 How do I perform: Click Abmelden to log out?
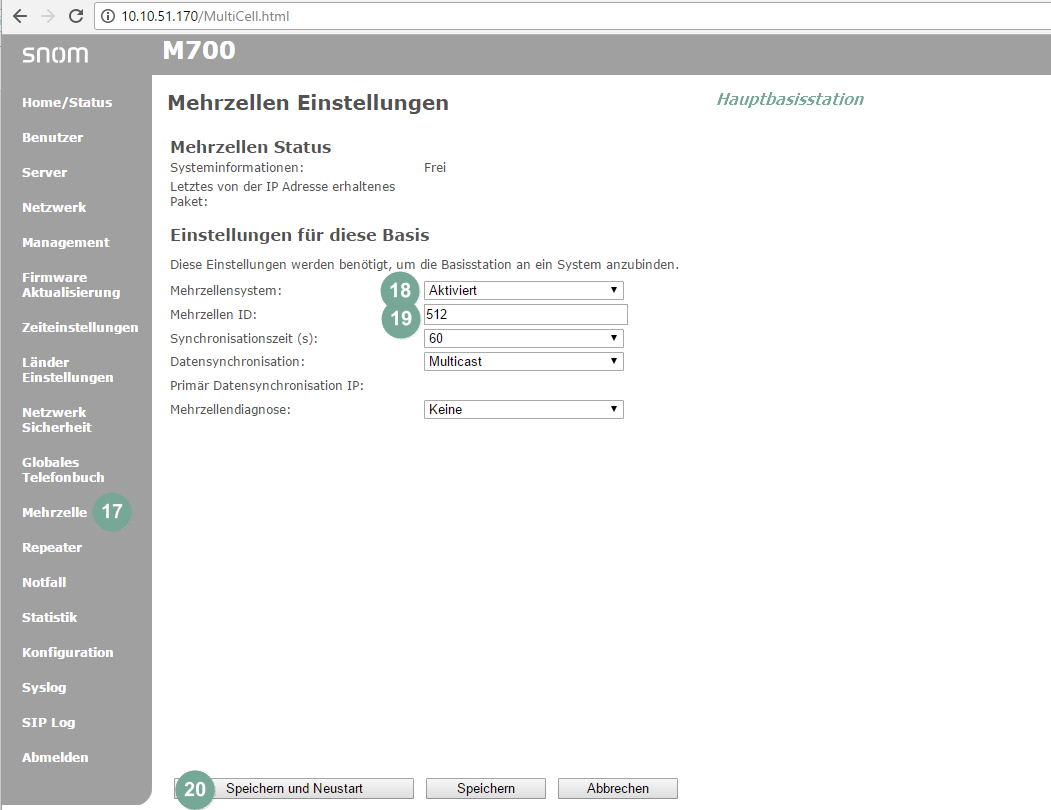[55, 758]
